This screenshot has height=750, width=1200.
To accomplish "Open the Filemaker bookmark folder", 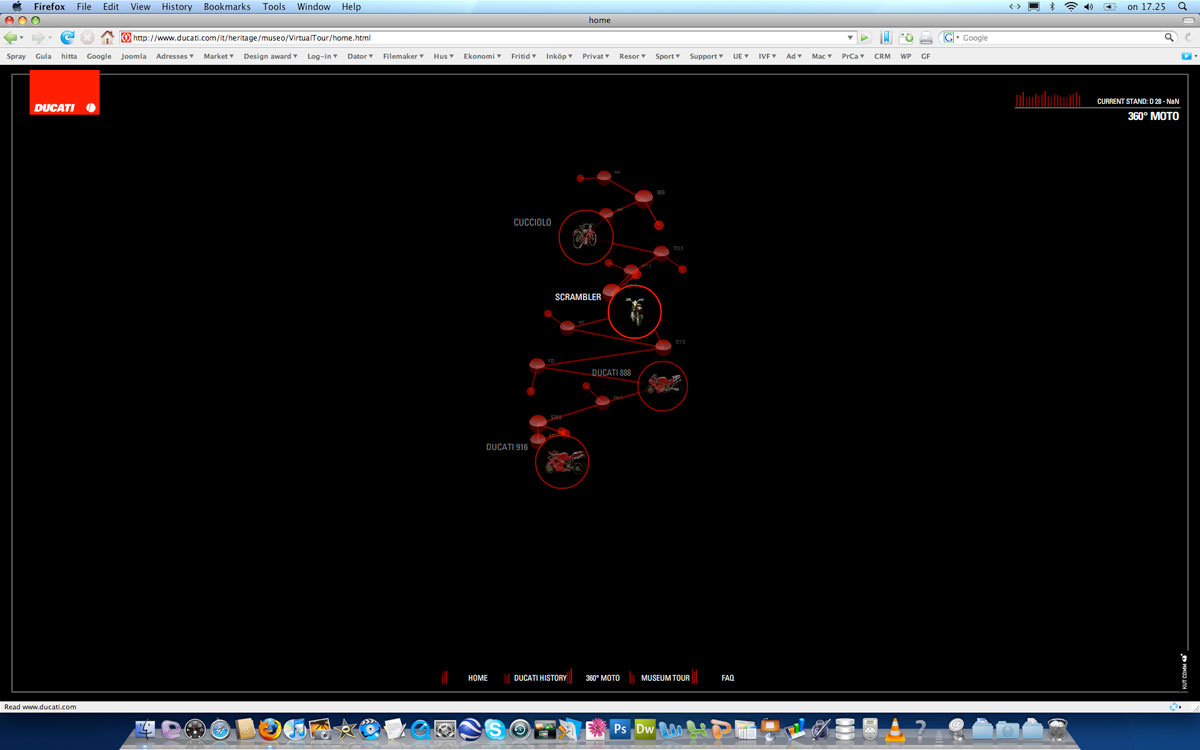I will click(x=404, y=56).
